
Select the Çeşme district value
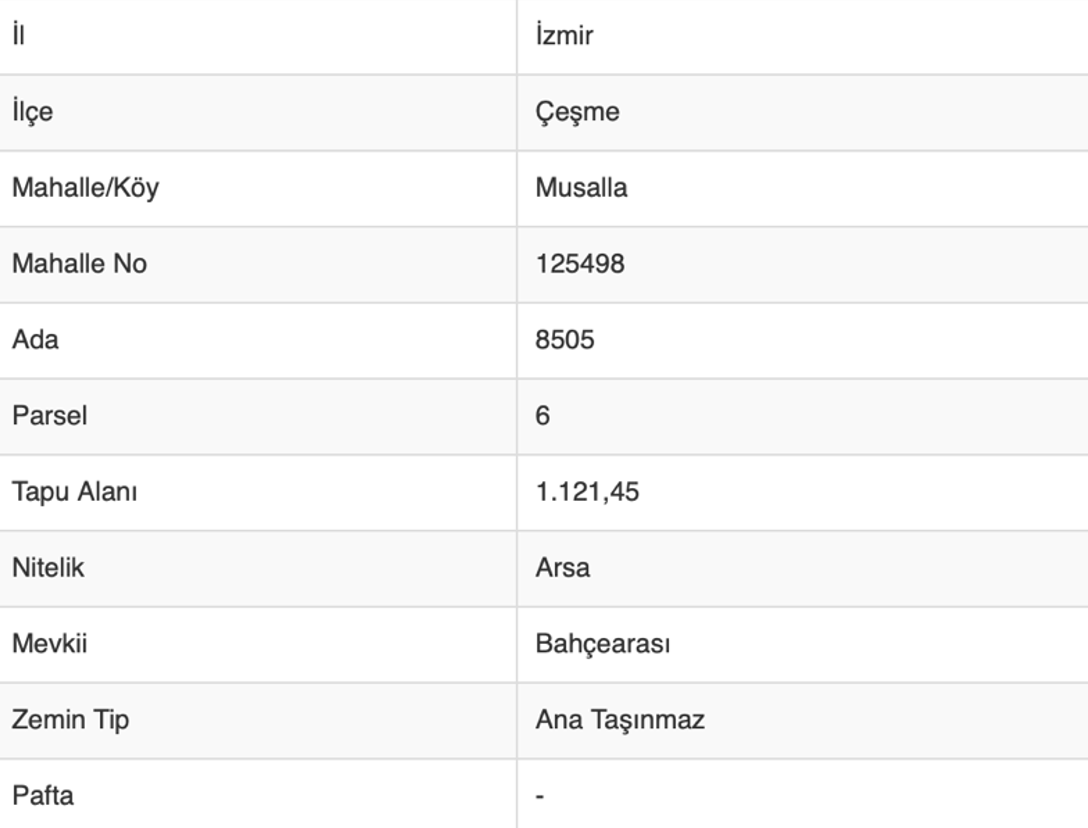[577, 112]
